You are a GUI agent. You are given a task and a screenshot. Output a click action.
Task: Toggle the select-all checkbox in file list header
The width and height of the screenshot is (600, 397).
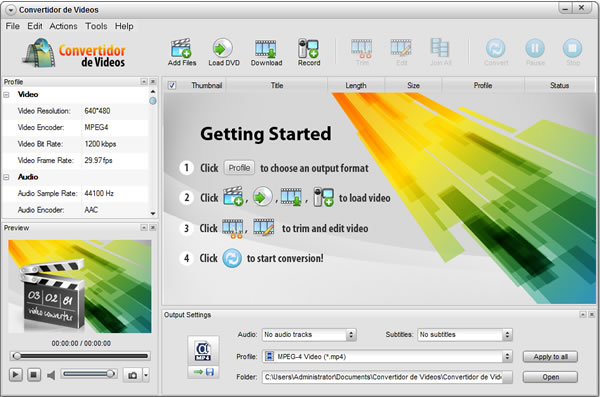click(x=172, y=85)
